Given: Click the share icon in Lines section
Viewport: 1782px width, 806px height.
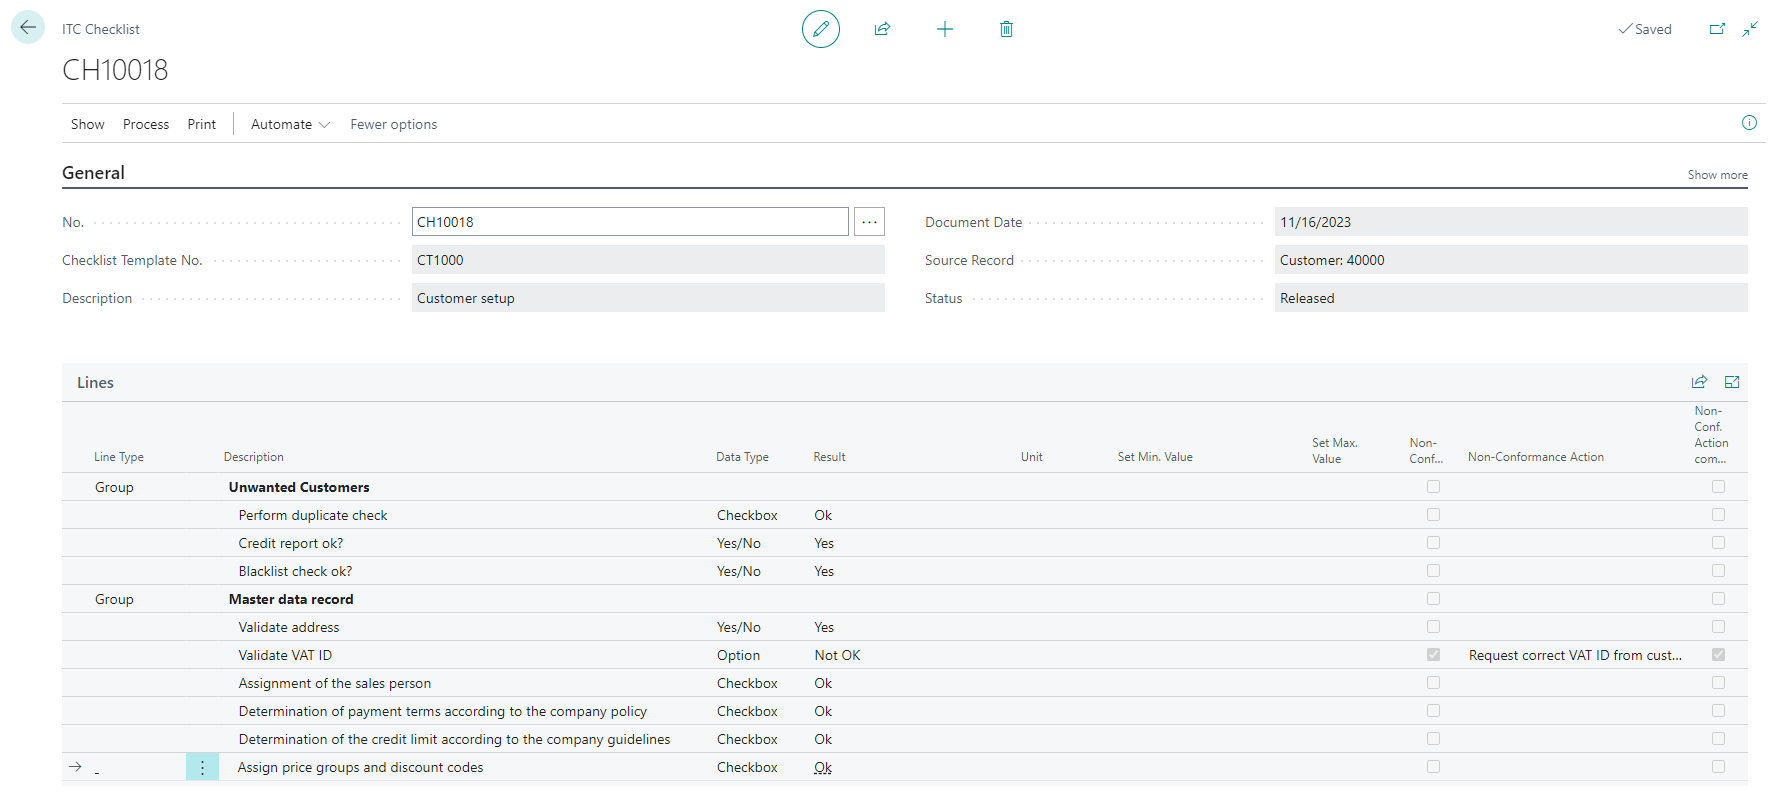Looking at the screenshot, I should (x=1699, y=382).
